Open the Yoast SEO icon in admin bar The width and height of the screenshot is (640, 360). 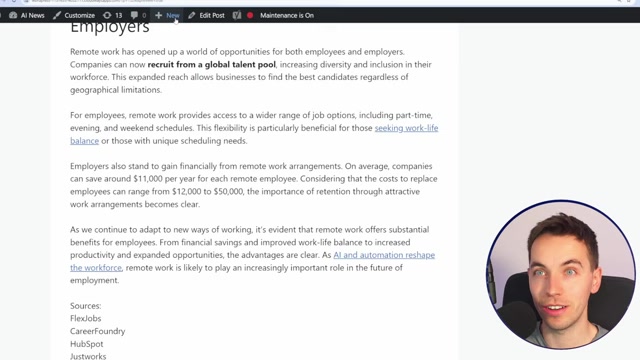[237, 16]
